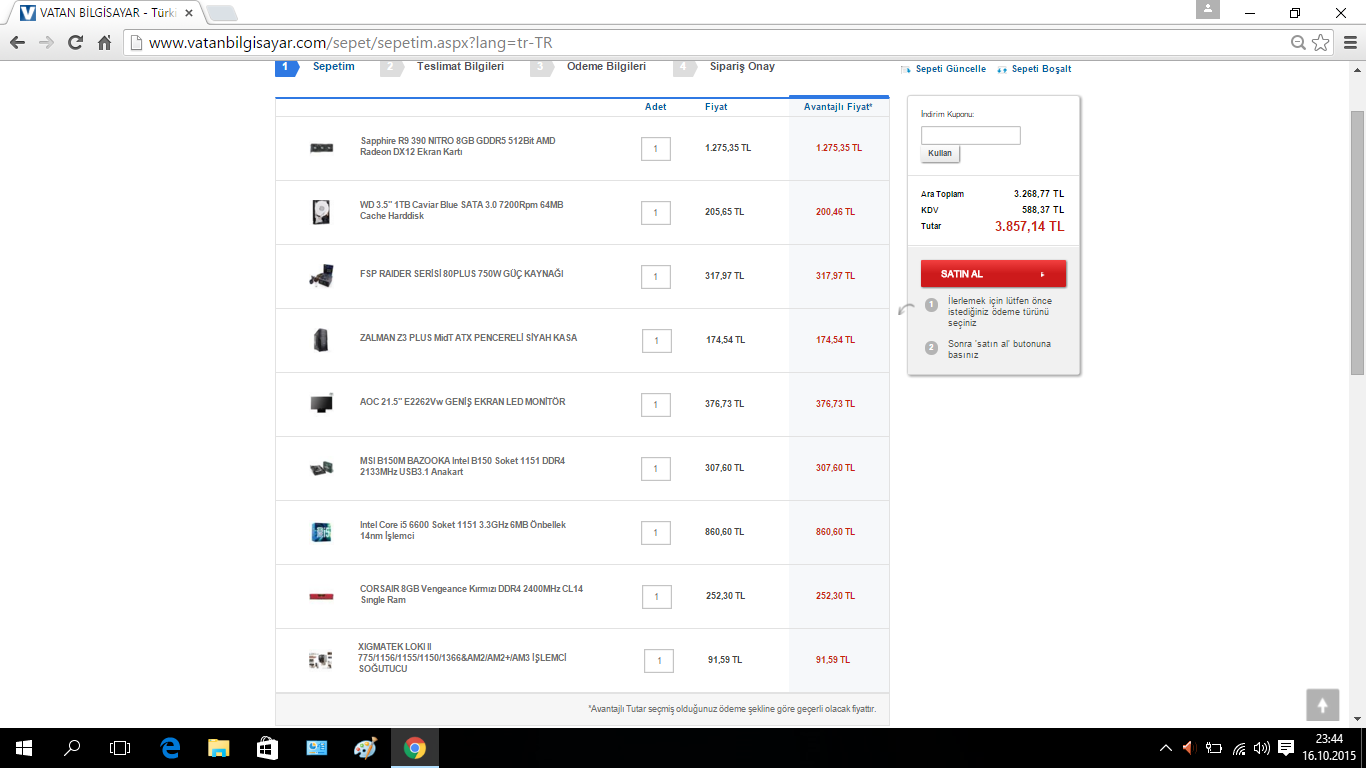Click Kullan coupon button
Screen dimensions: 1366x768
point(940,154)
